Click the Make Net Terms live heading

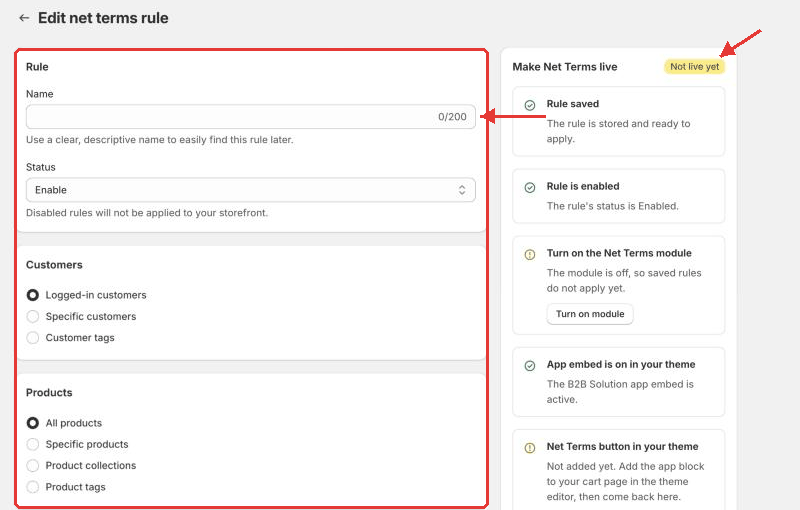[x=565, y=67]
